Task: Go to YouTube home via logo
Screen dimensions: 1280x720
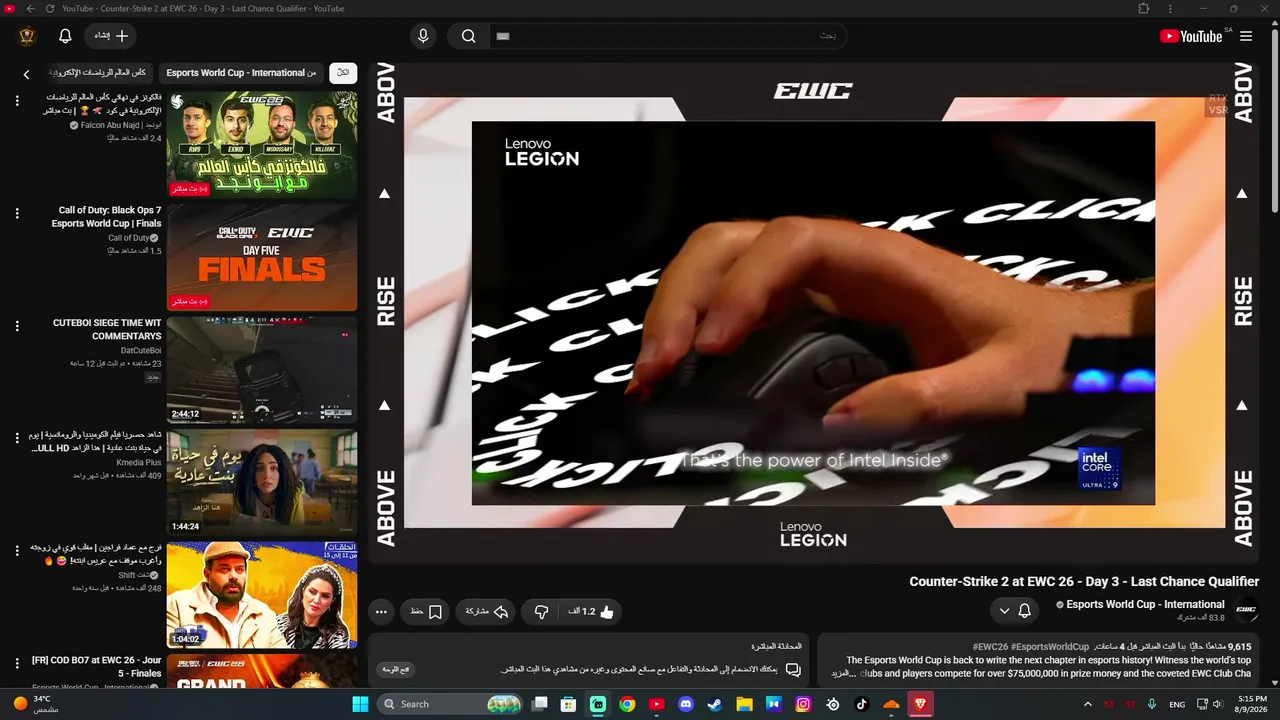Action: click(1191, 36)
